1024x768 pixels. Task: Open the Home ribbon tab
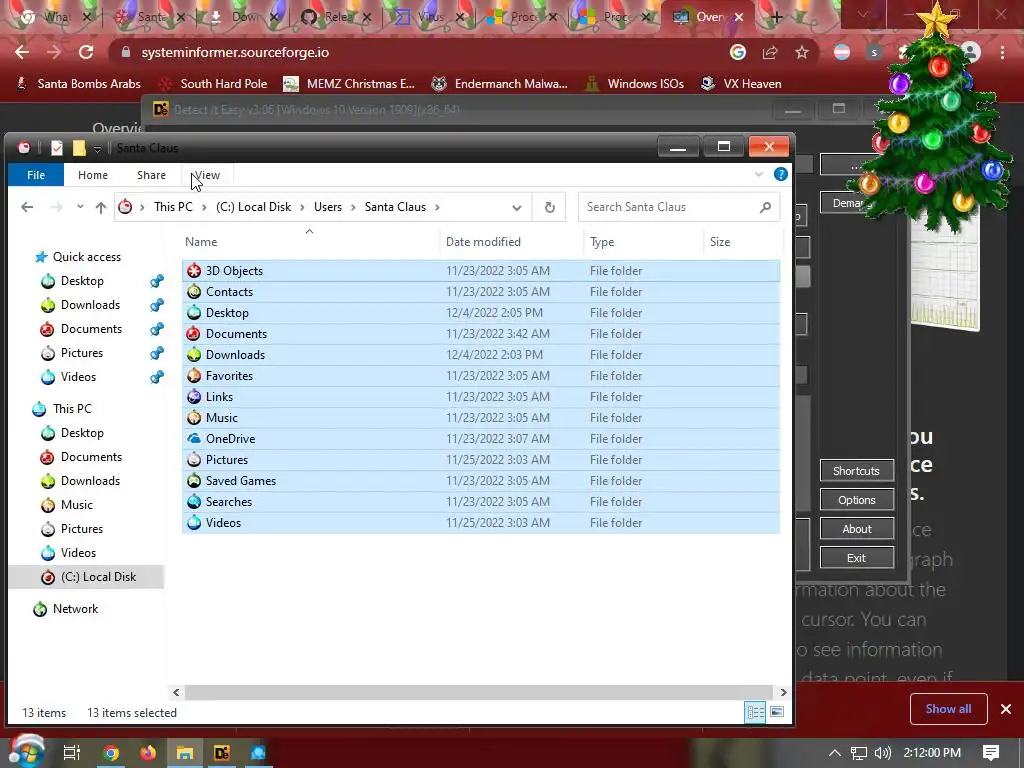tap(93, 175)
